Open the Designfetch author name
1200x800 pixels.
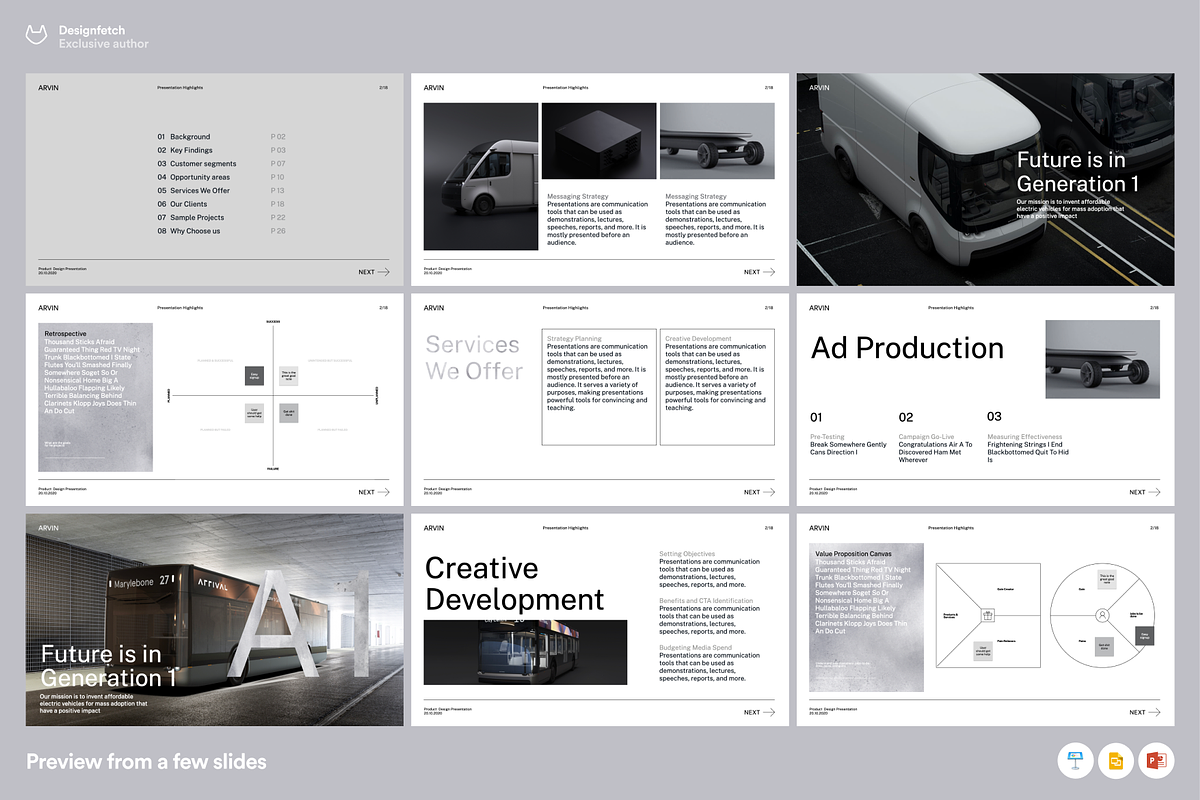click(91, 31)
